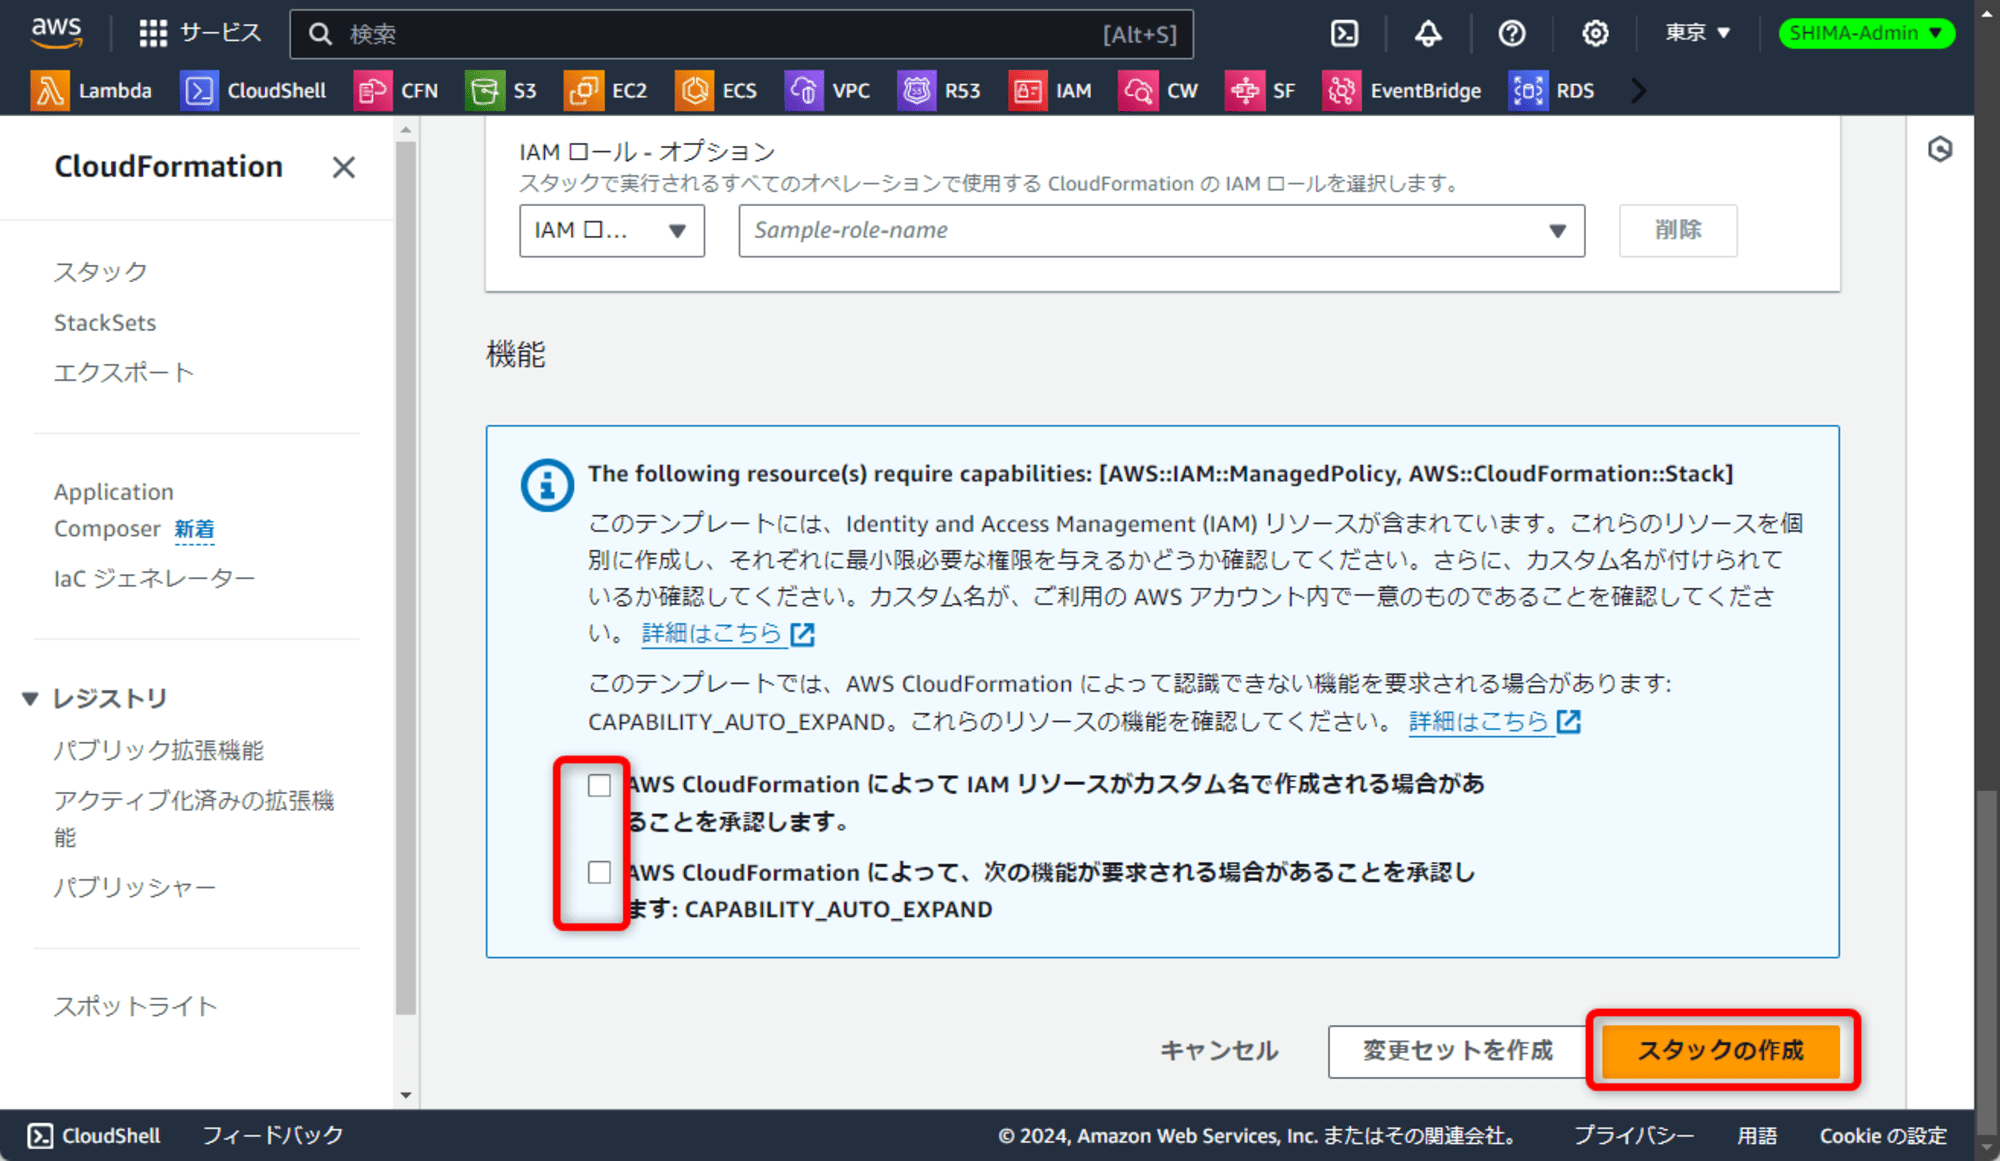Click 削除 button to remove IAM role
Screen dimensions: 2000x1161
[1677, 231]
